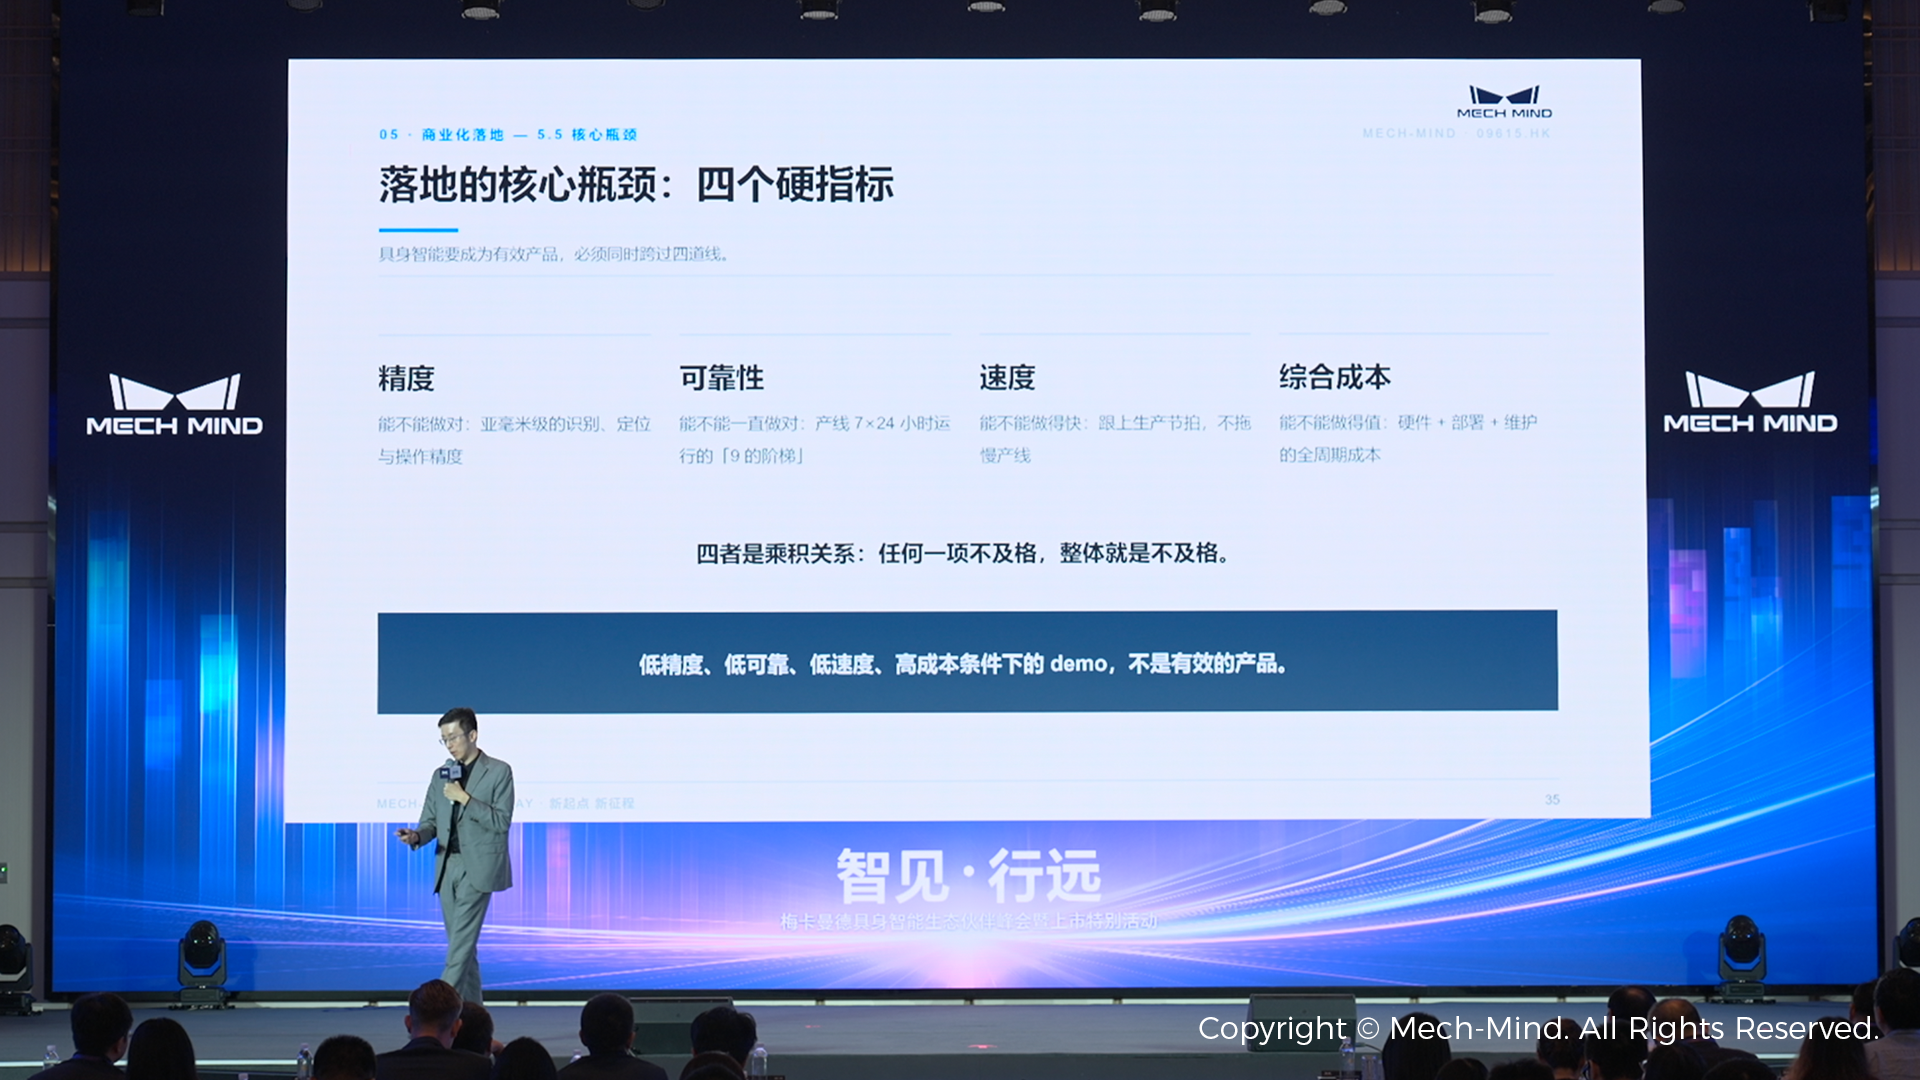Select the description mentioning 产线 7×24 小时运行
The image size is (1920, 1080).
(814, 439)
